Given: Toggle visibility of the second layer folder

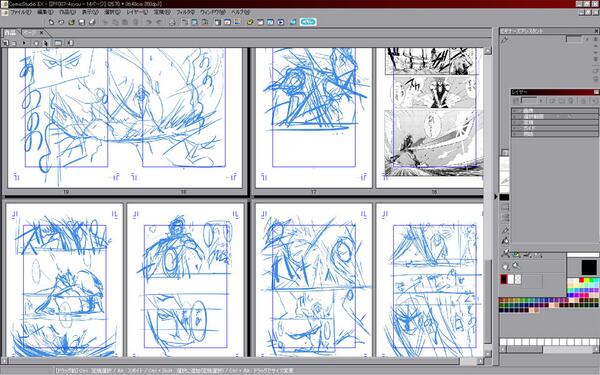Looking at the screenshot, I should (515, 116).
